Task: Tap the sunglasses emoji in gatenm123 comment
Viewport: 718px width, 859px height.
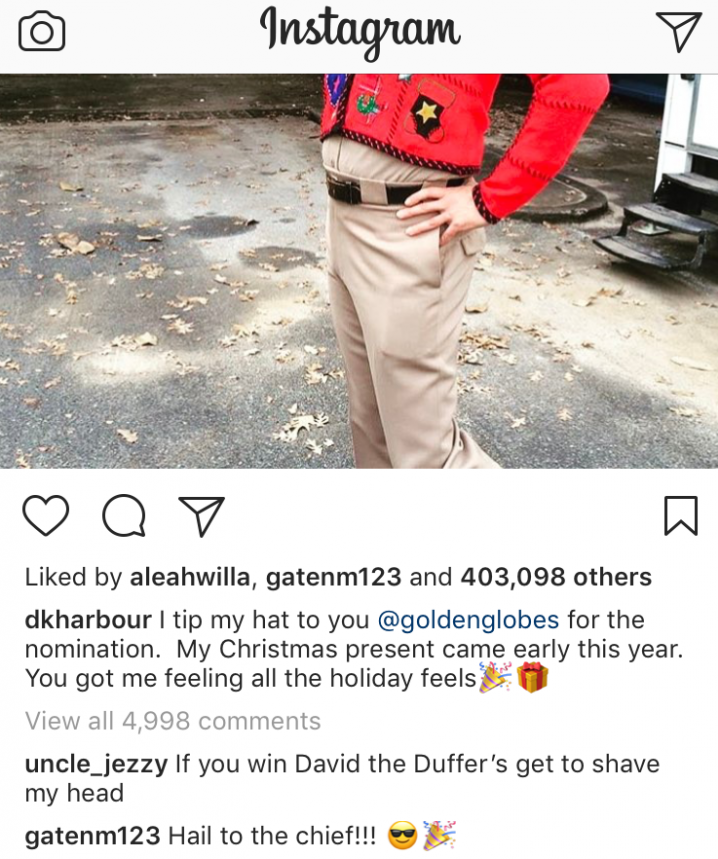Action: (403, 837)
